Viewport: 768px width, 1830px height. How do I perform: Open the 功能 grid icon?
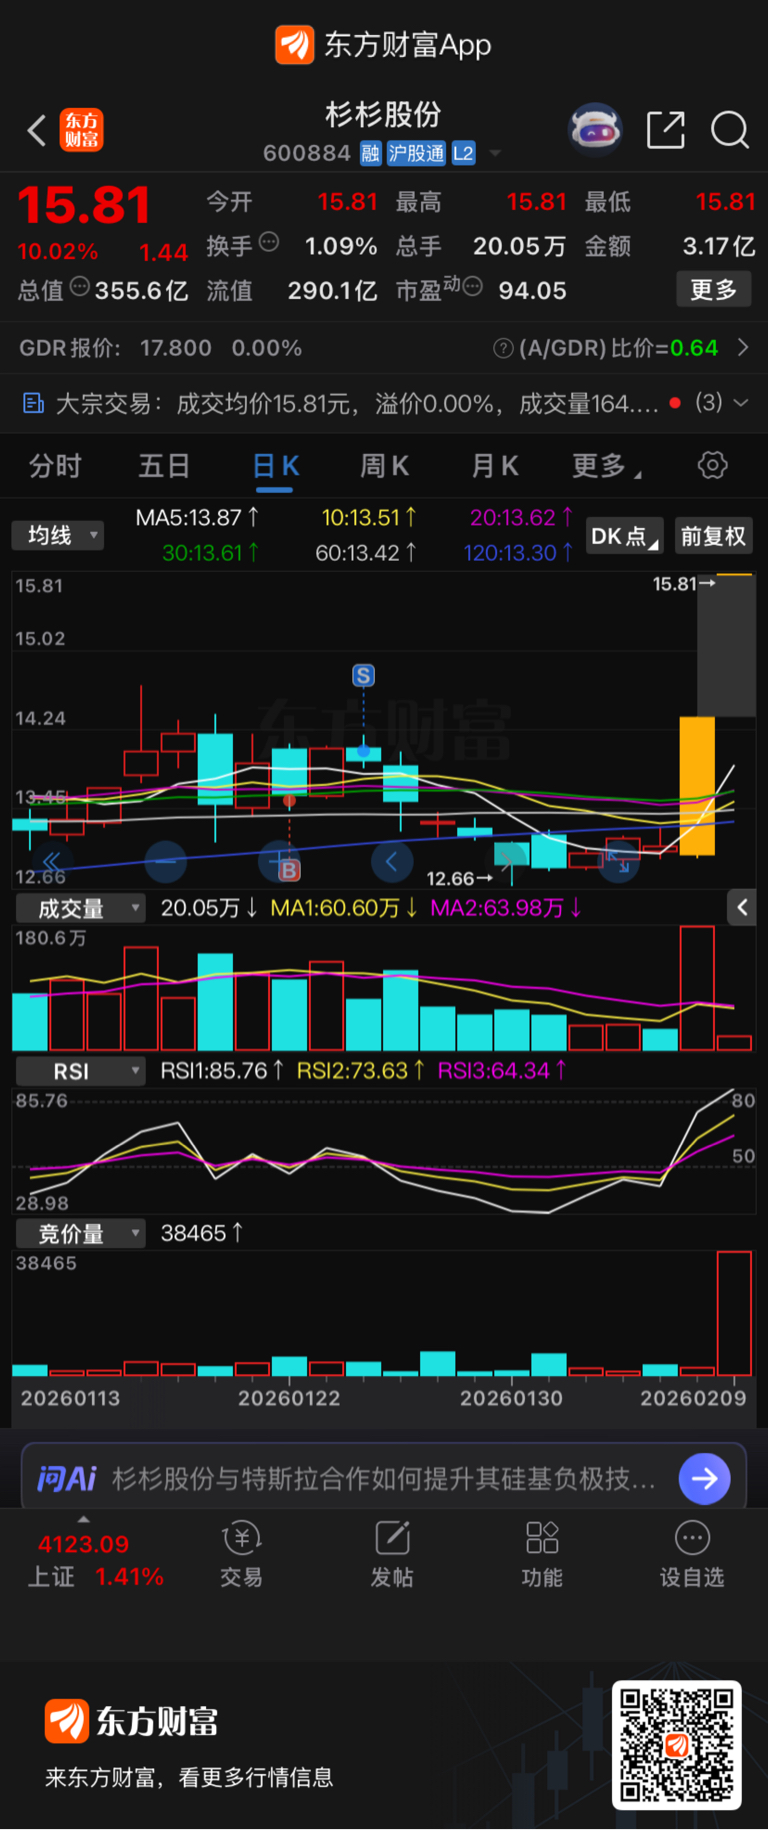[542, 1538]
